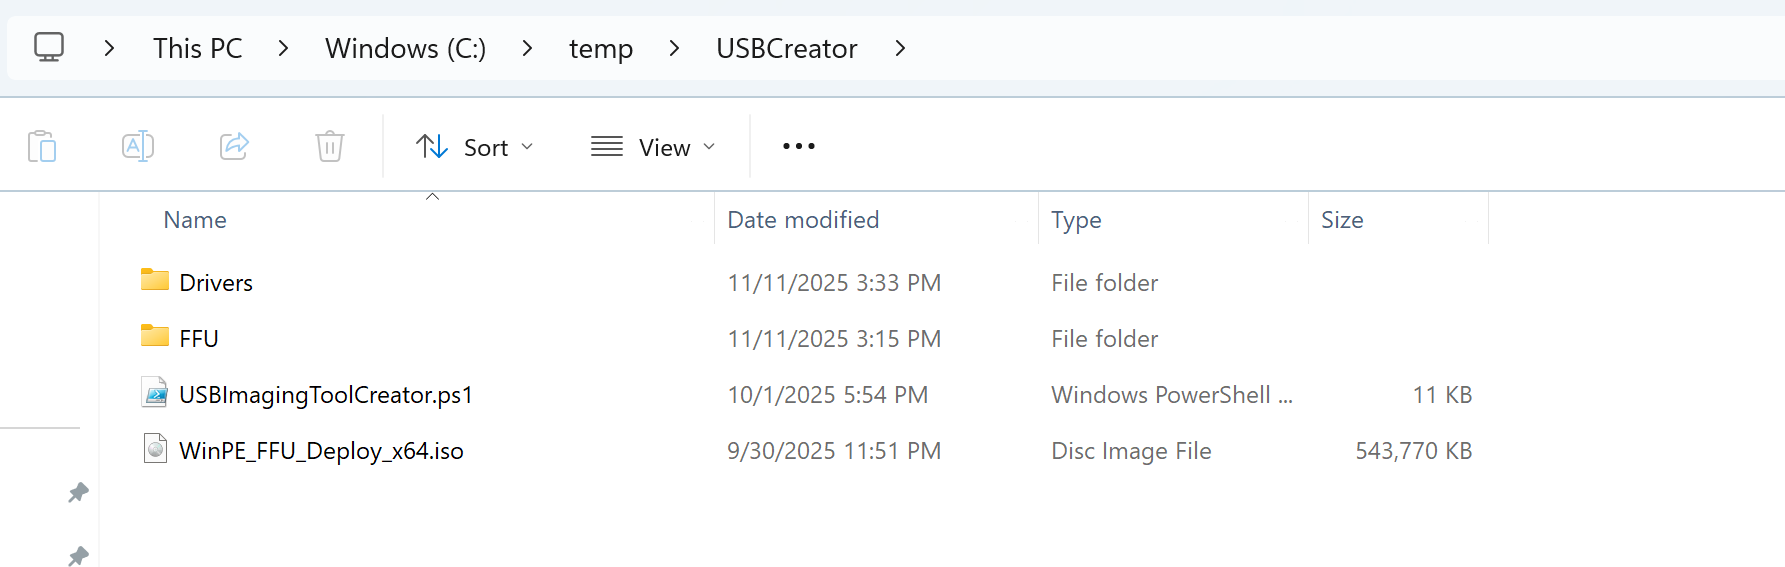Open the three-dot See more menu
The width and height of the screenshot is (1785, 567).
798,147
